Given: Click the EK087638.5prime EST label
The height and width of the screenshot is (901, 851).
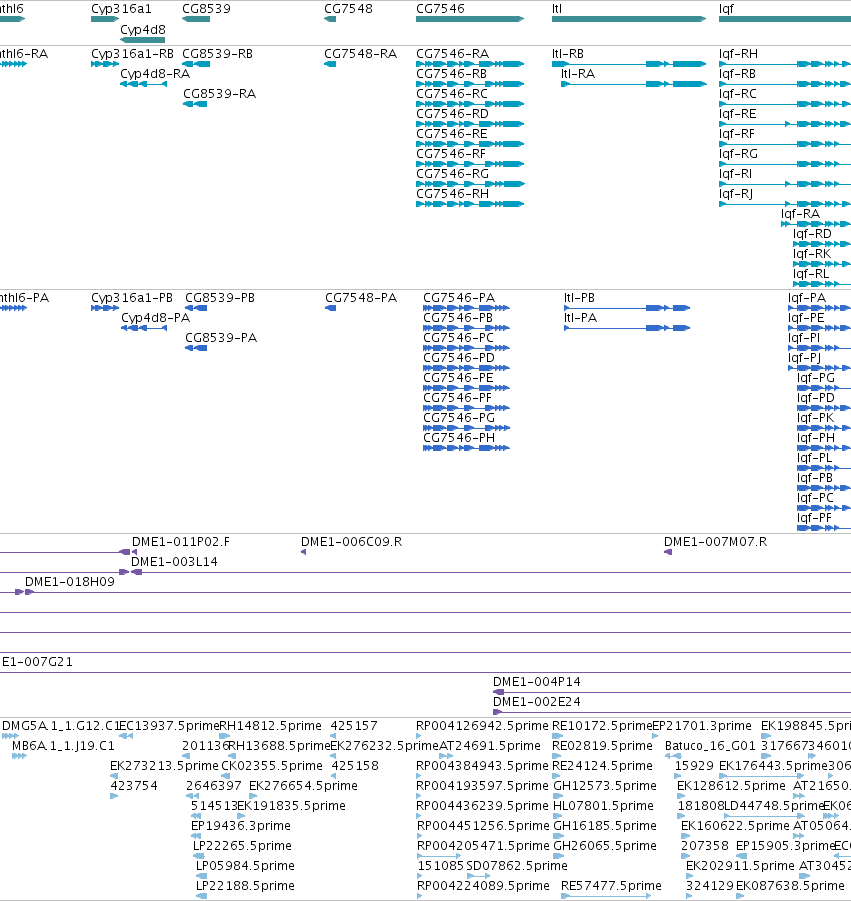Looking at the screenshot, I should [x=790, y=885].
